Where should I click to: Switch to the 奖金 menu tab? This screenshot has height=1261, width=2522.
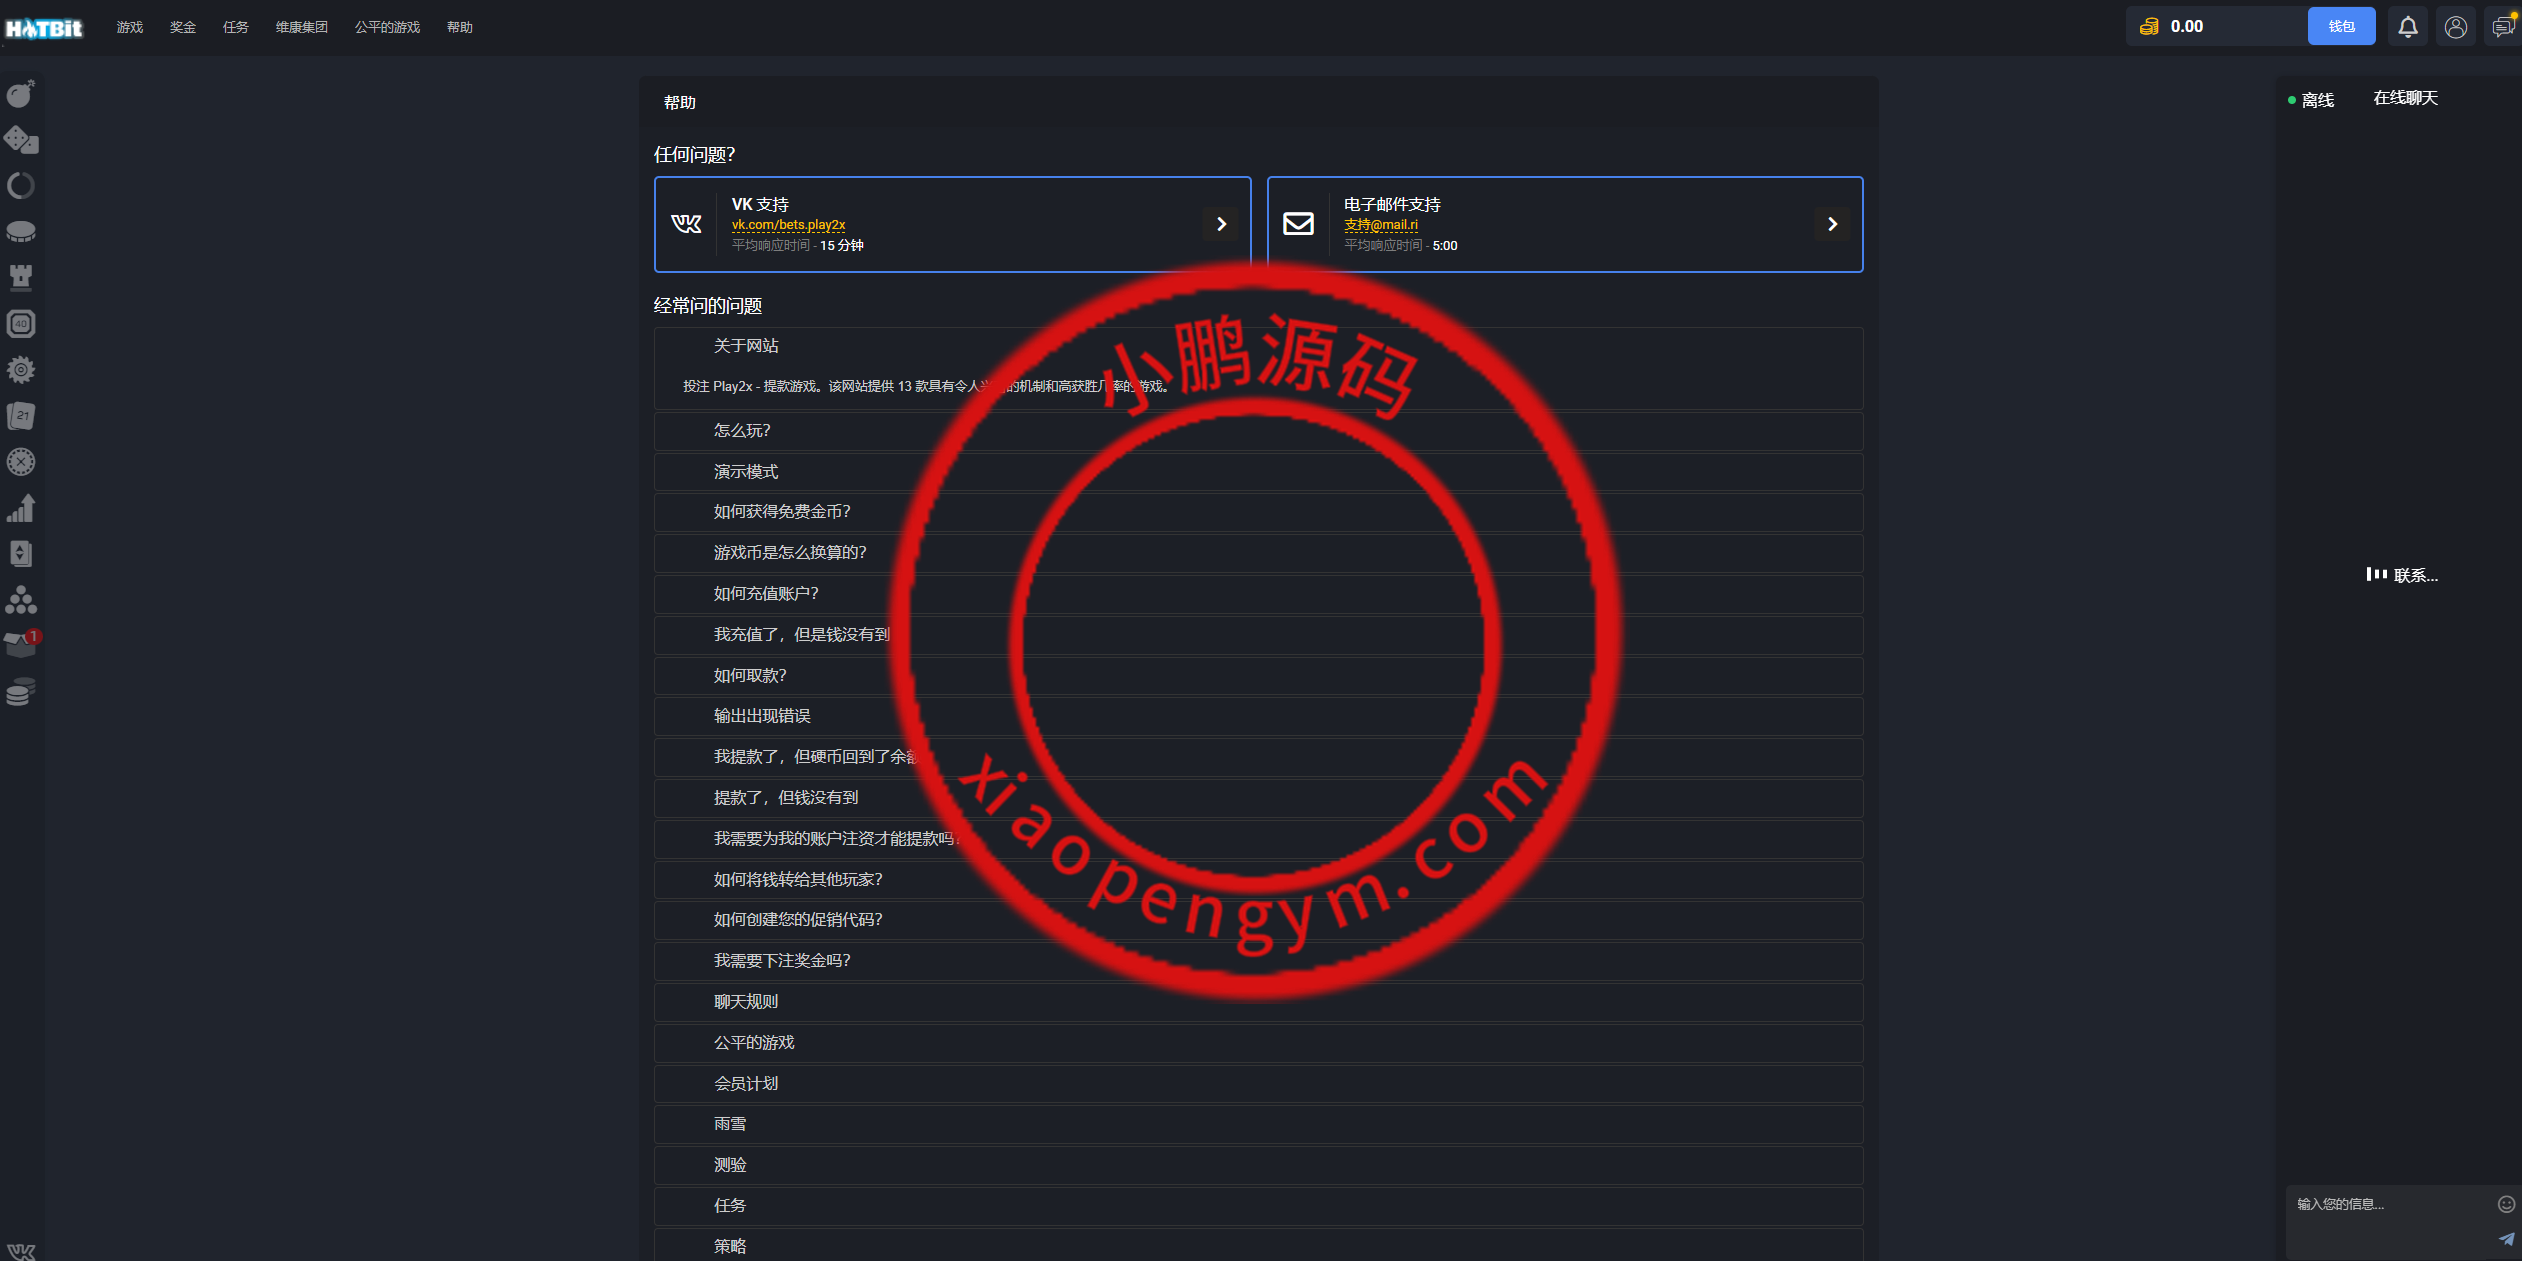(182, 27)
